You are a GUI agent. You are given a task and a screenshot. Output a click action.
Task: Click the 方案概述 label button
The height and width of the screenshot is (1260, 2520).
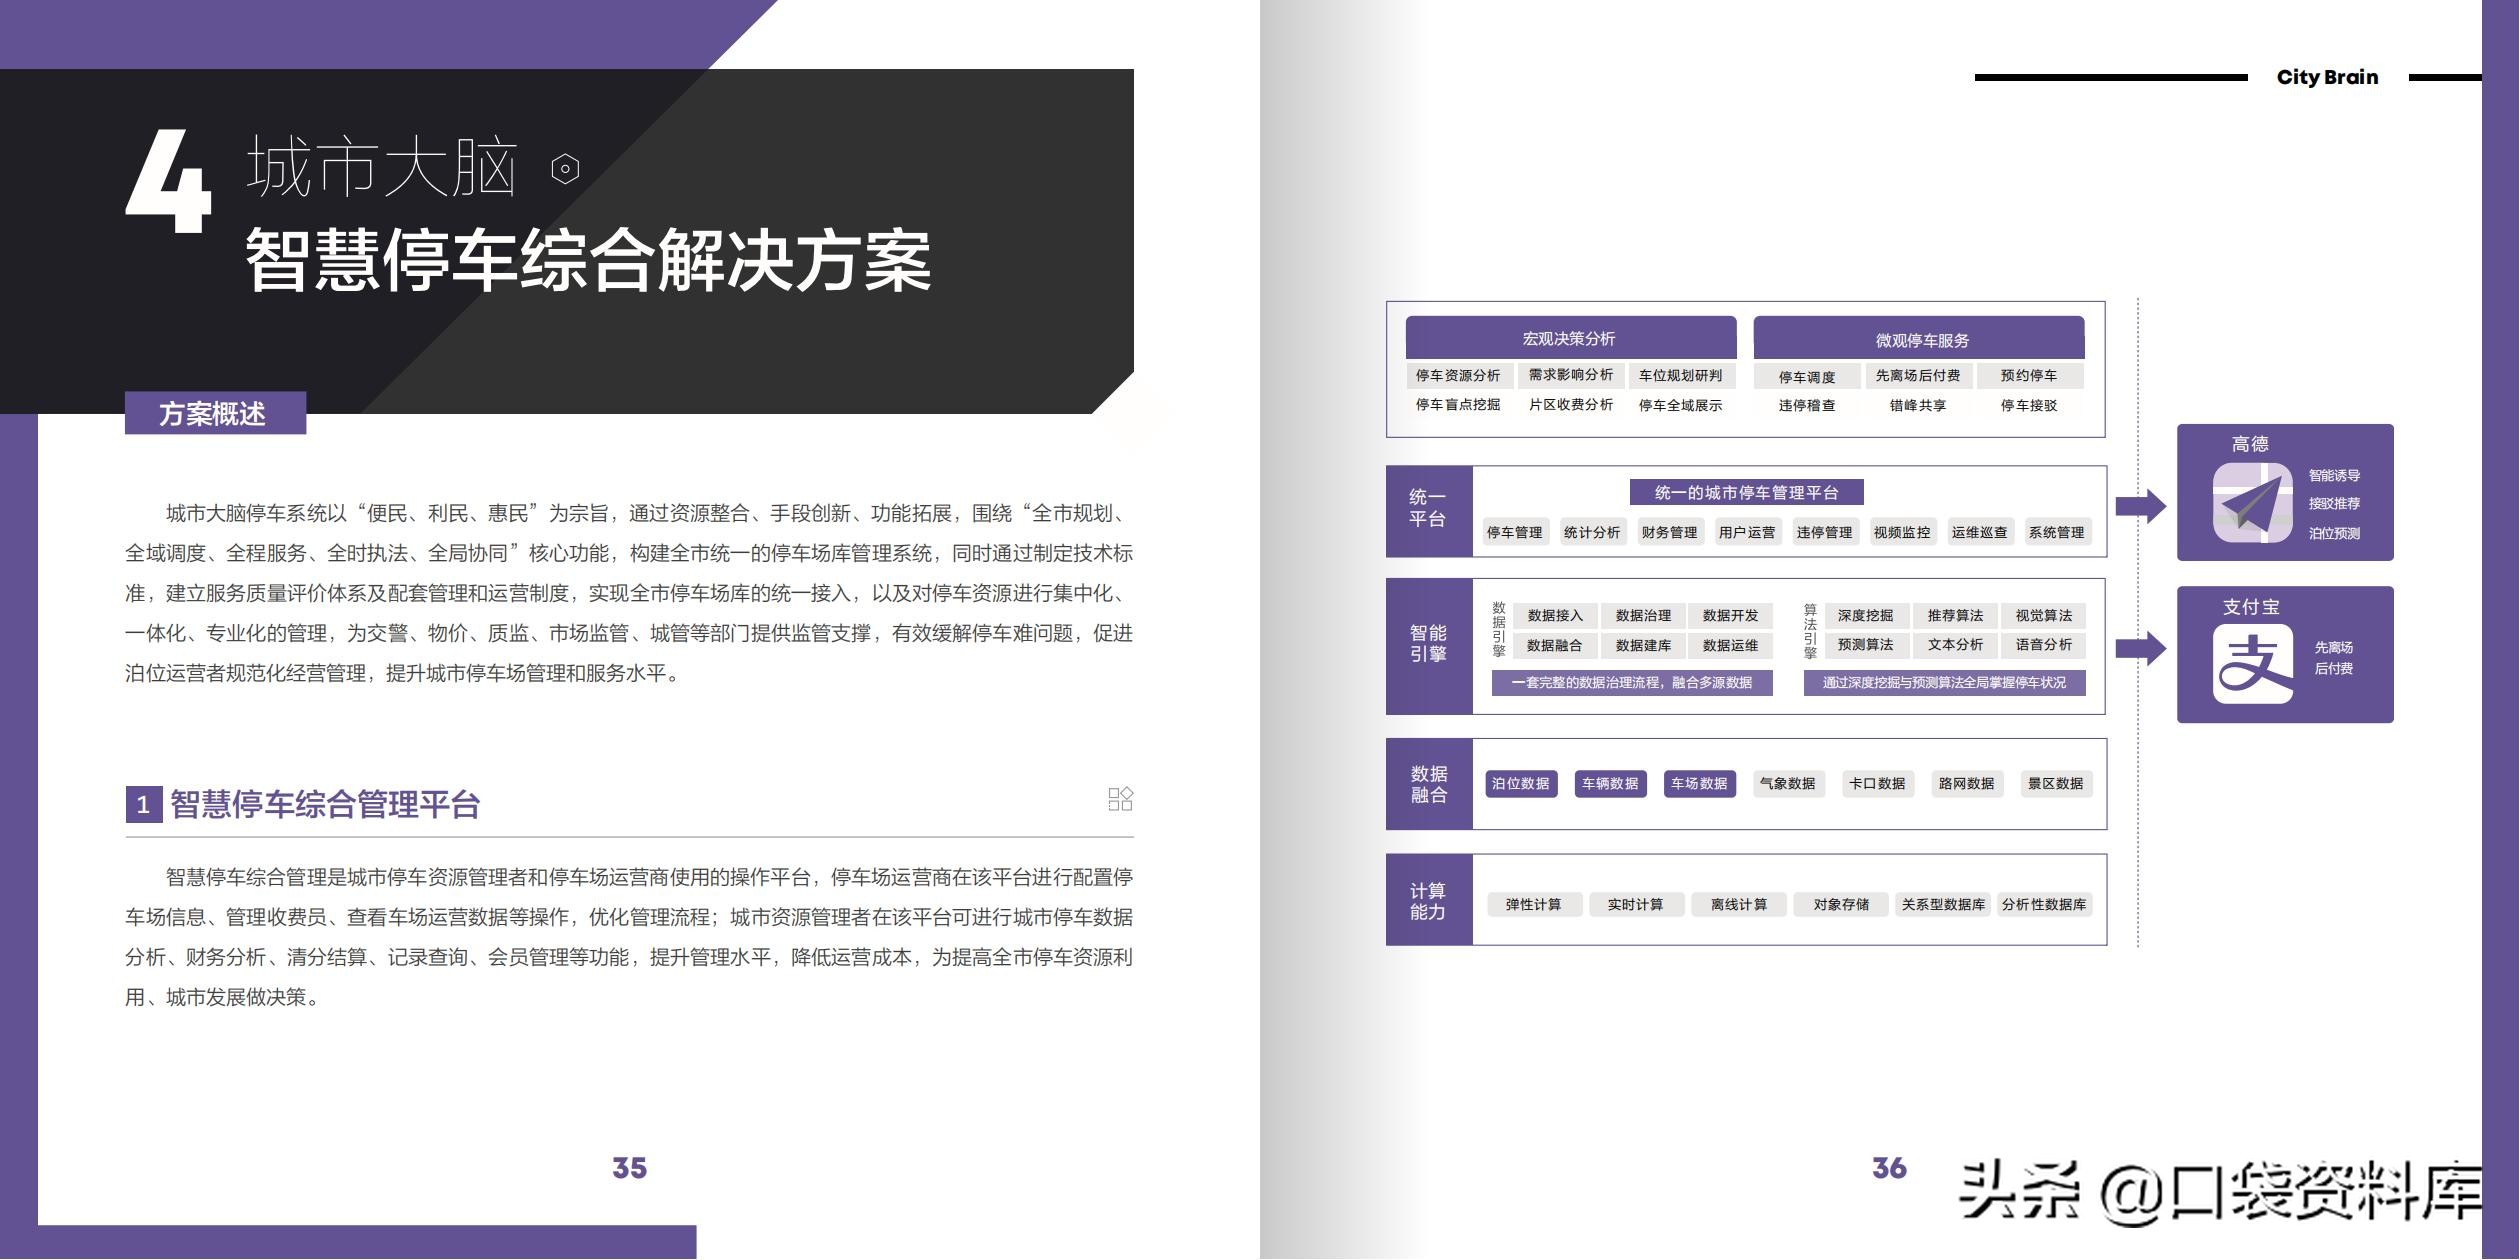pyautogui.click(x=214, y=414)
